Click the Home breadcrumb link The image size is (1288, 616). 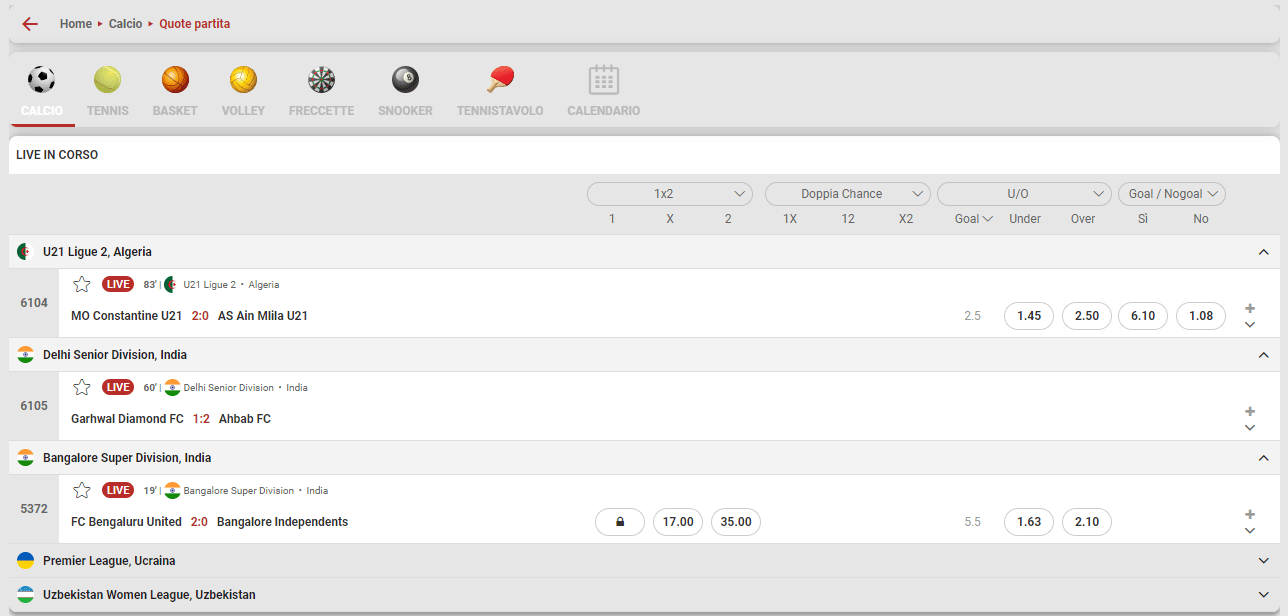click(x=76, y=24)
